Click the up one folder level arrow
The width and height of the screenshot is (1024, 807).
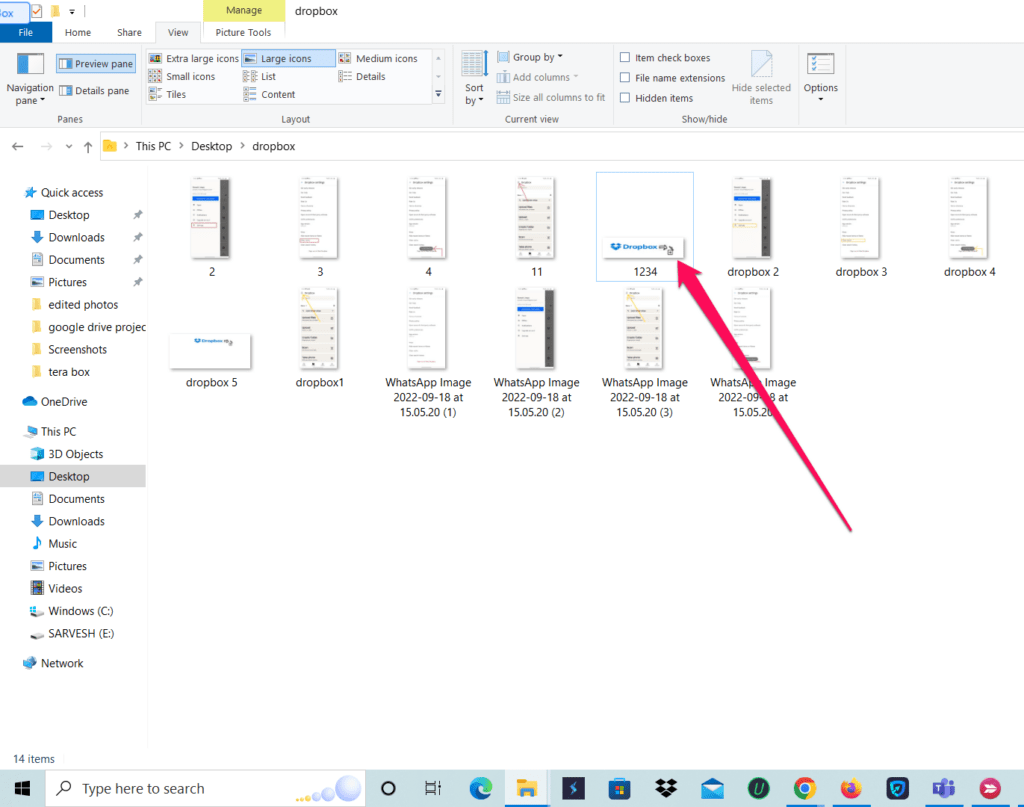(x=88, y=146)
